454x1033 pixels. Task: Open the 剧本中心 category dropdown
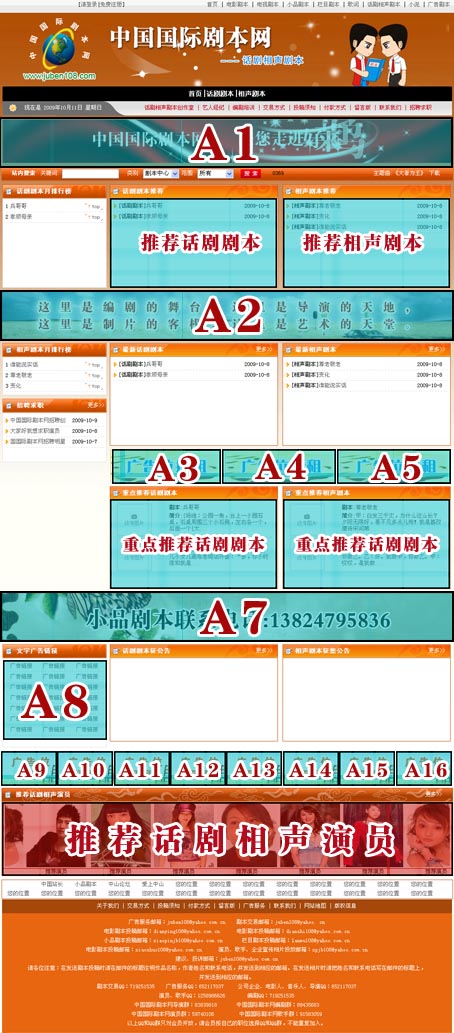click(160, 173)
